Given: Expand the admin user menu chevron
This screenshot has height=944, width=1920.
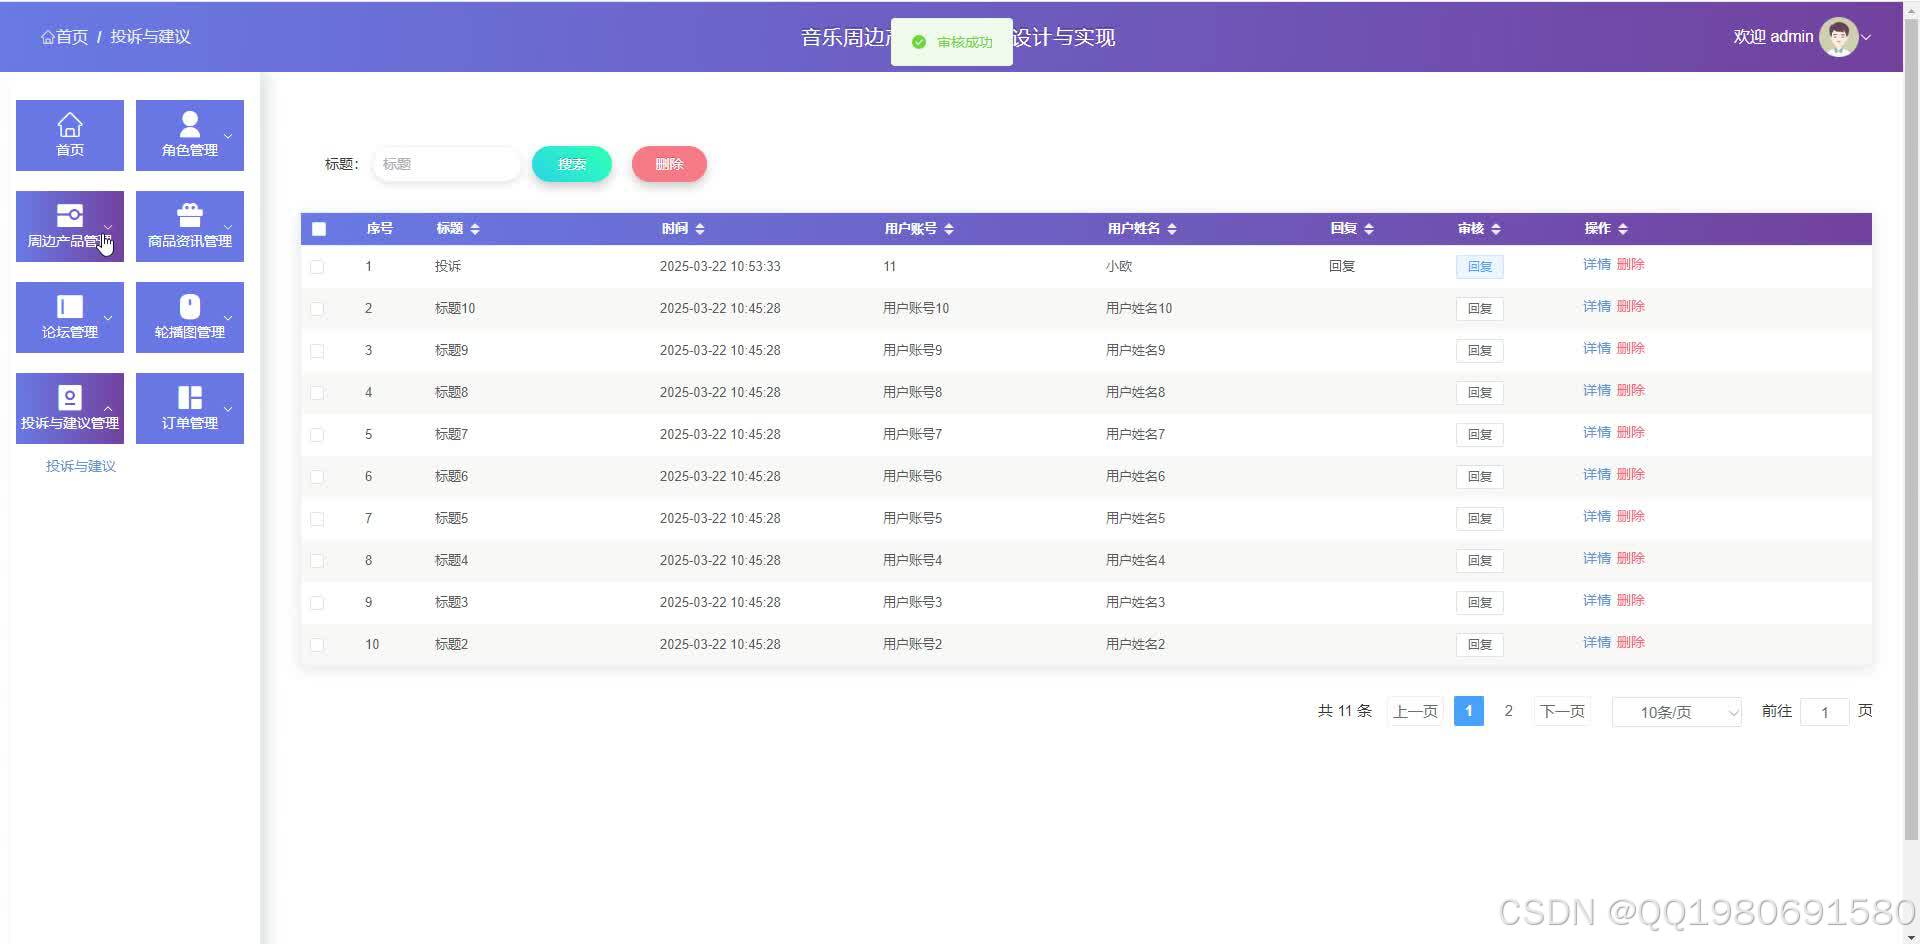Looking at the screenshot, I should [x=1866, y=38].
